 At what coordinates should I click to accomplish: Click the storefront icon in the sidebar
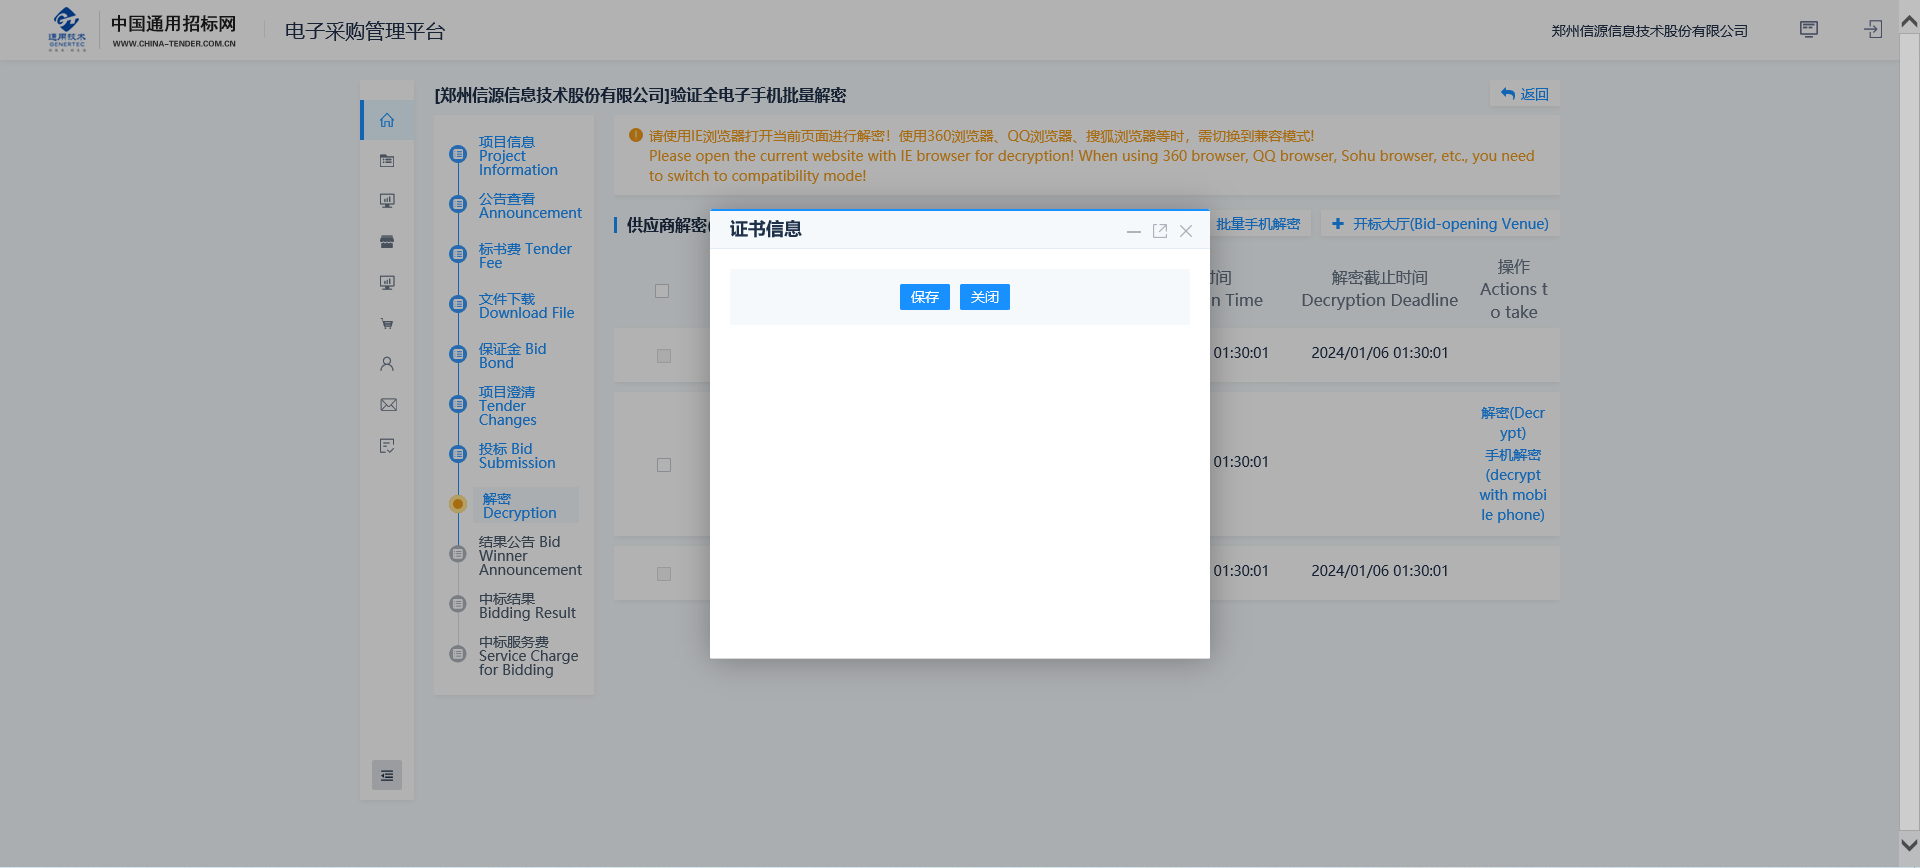coord(387,242)
